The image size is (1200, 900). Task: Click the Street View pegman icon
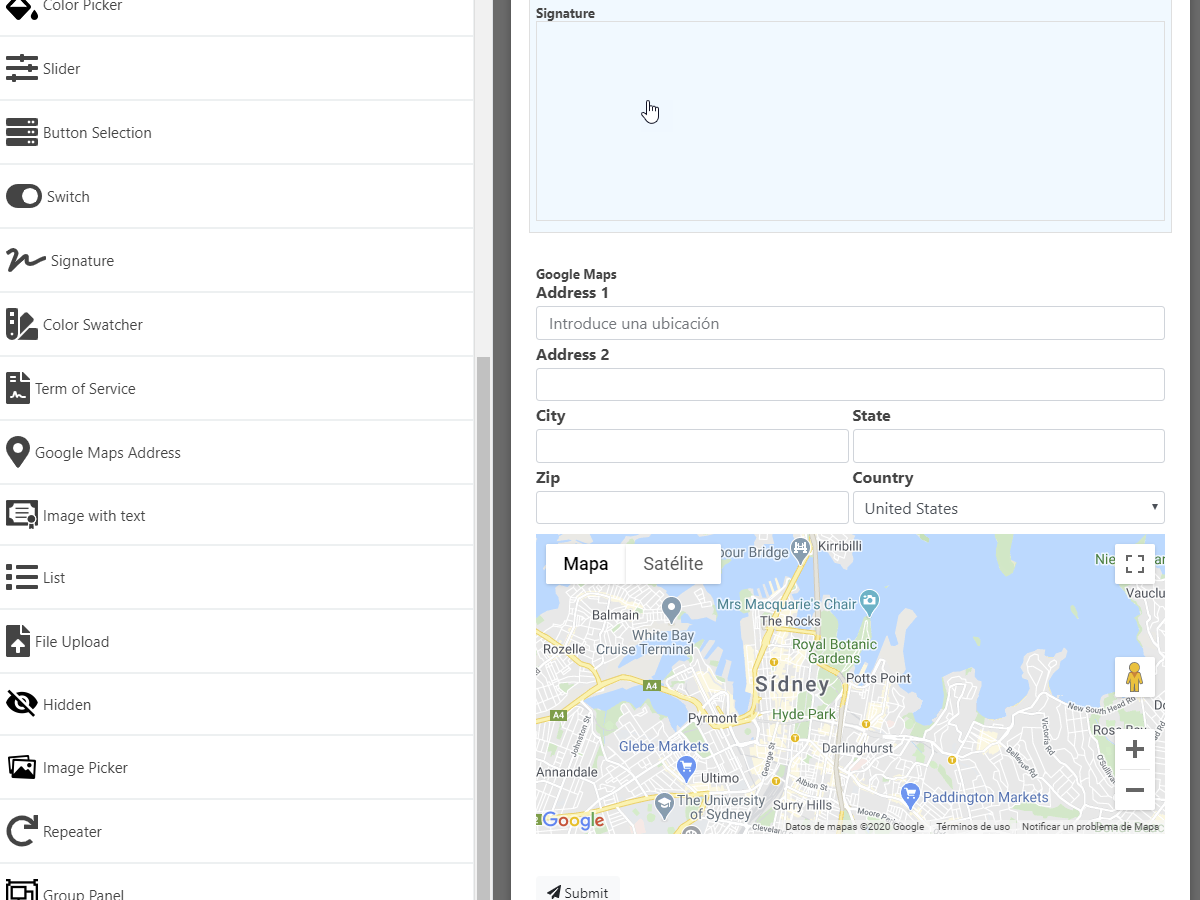1135,677
